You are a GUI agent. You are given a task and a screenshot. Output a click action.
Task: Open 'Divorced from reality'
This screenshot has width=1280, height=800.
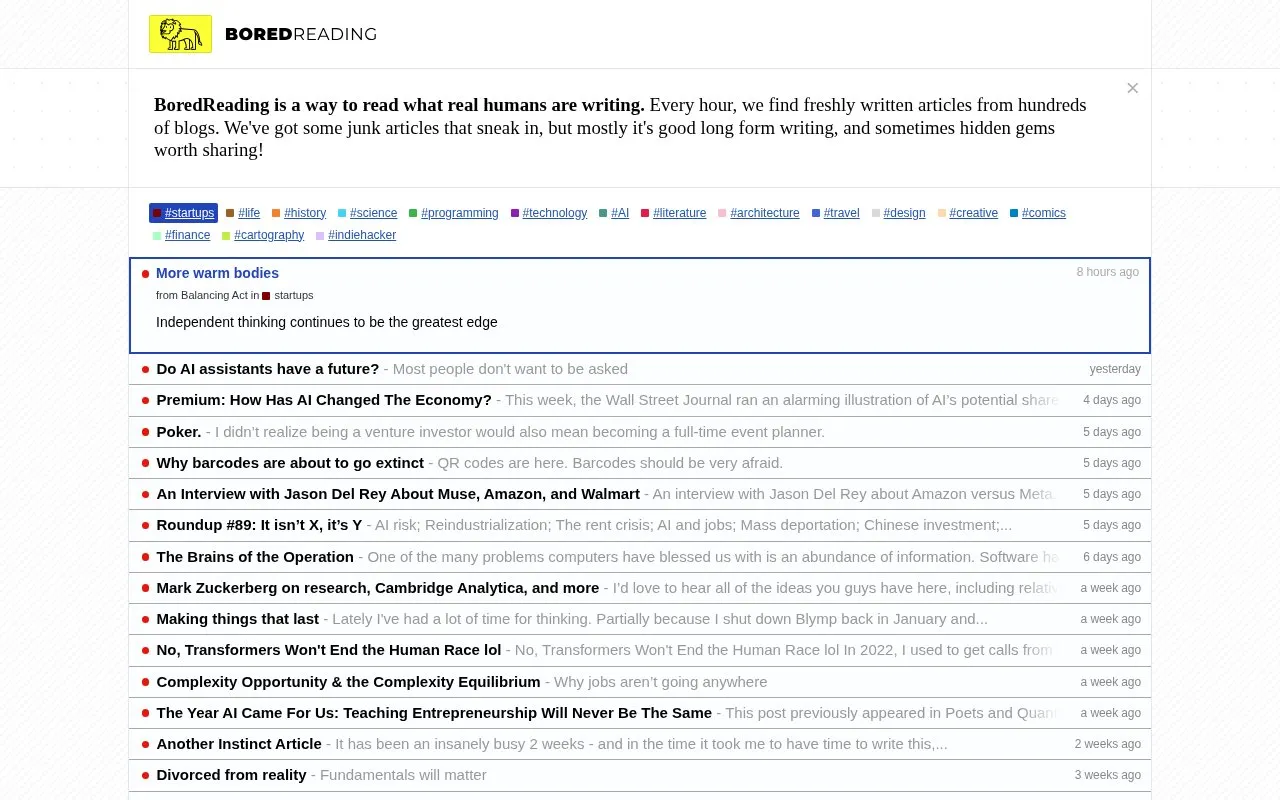[231, 775]
